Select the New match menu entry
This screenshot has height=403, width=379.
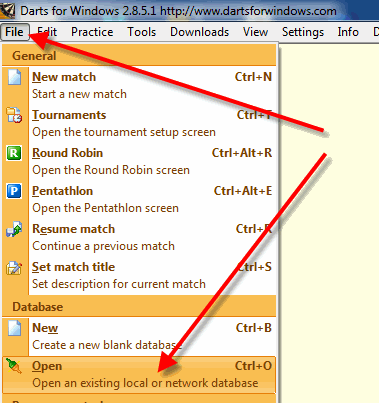[139, 85]
